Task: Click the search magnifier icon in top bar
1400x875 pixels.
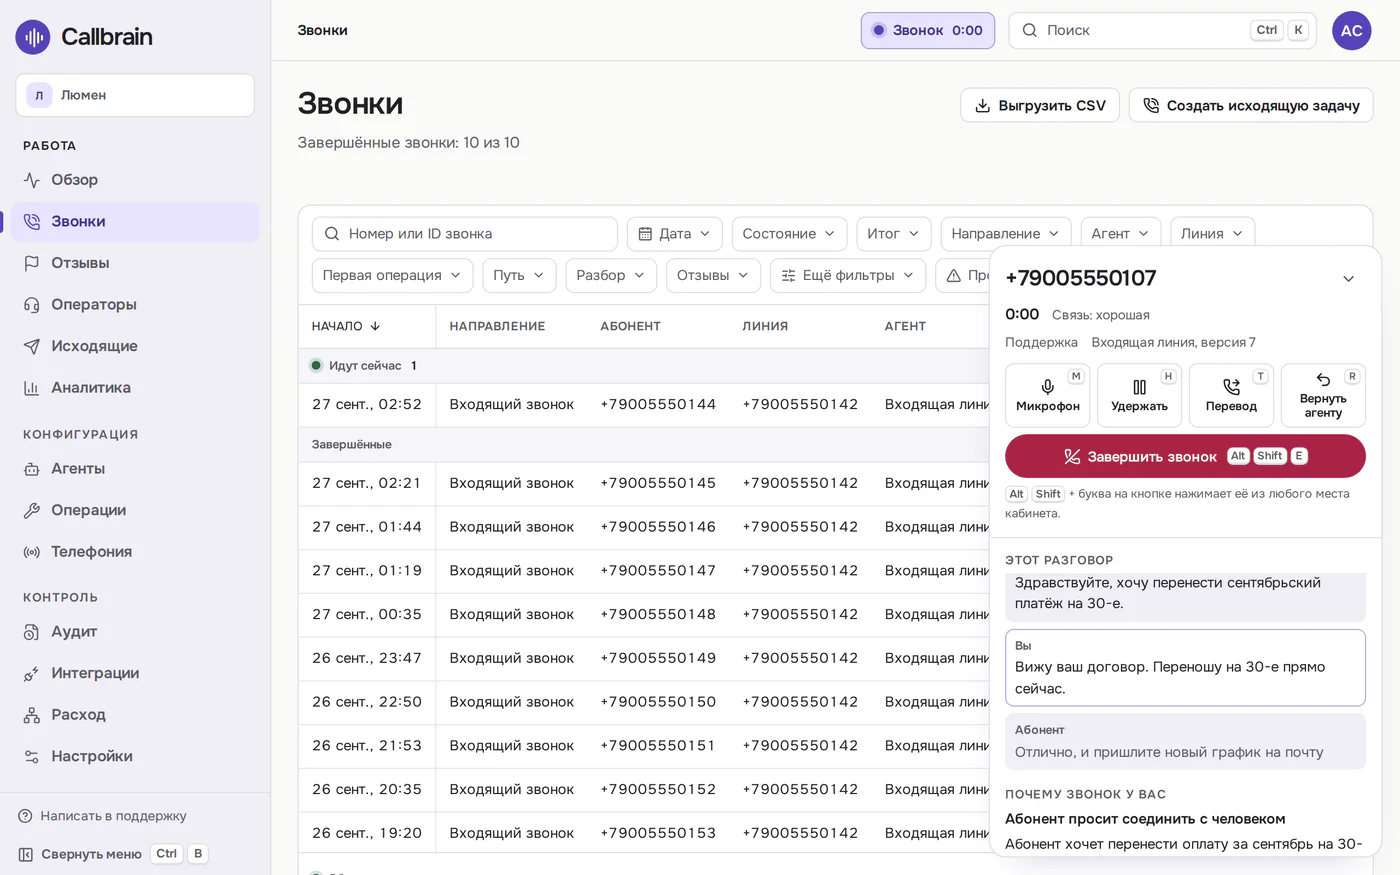Action: pos(1029,31)
